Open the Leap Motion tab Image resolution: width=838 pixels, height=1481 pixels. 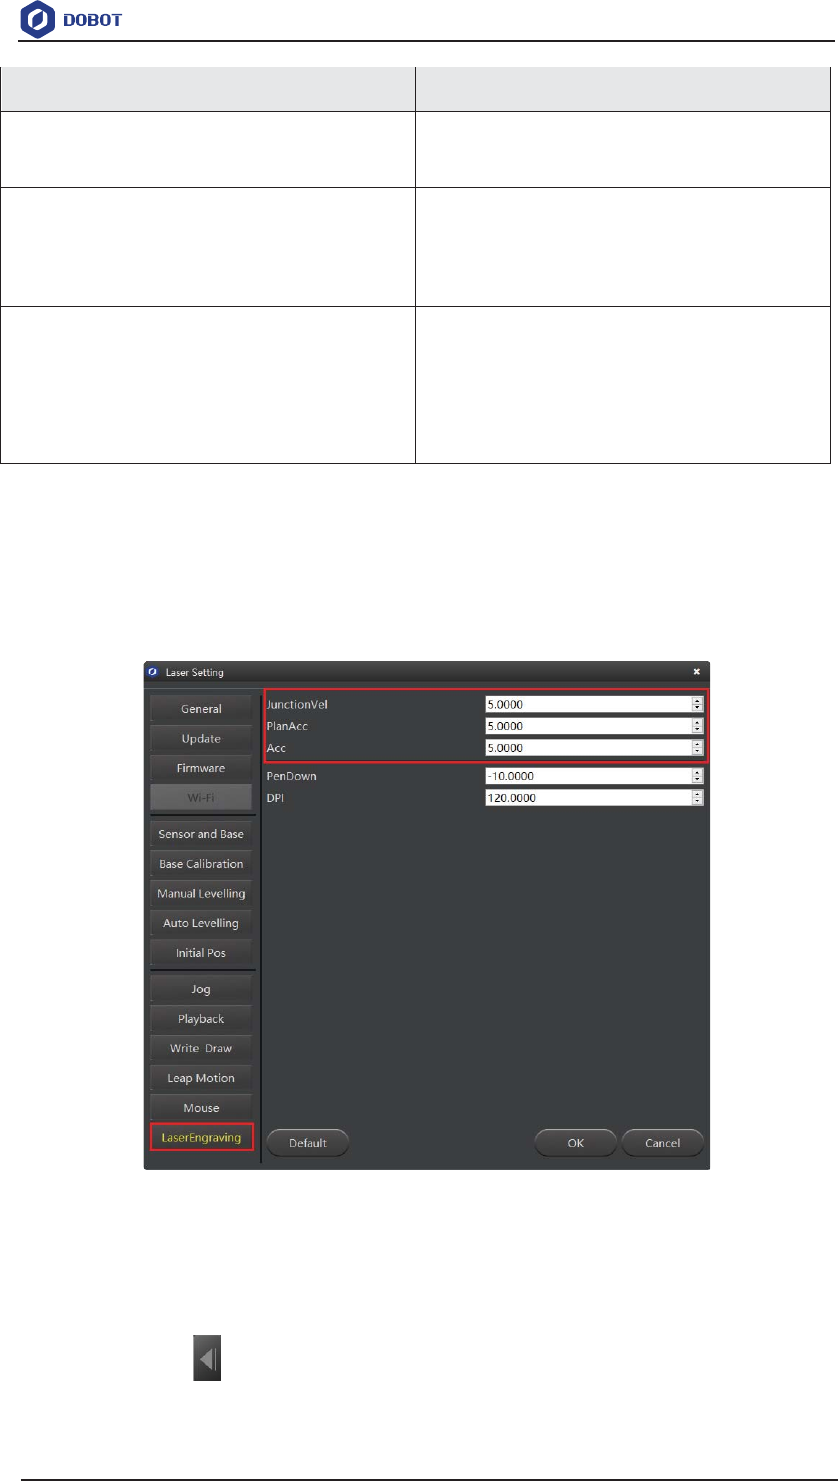coord(201,1078)
